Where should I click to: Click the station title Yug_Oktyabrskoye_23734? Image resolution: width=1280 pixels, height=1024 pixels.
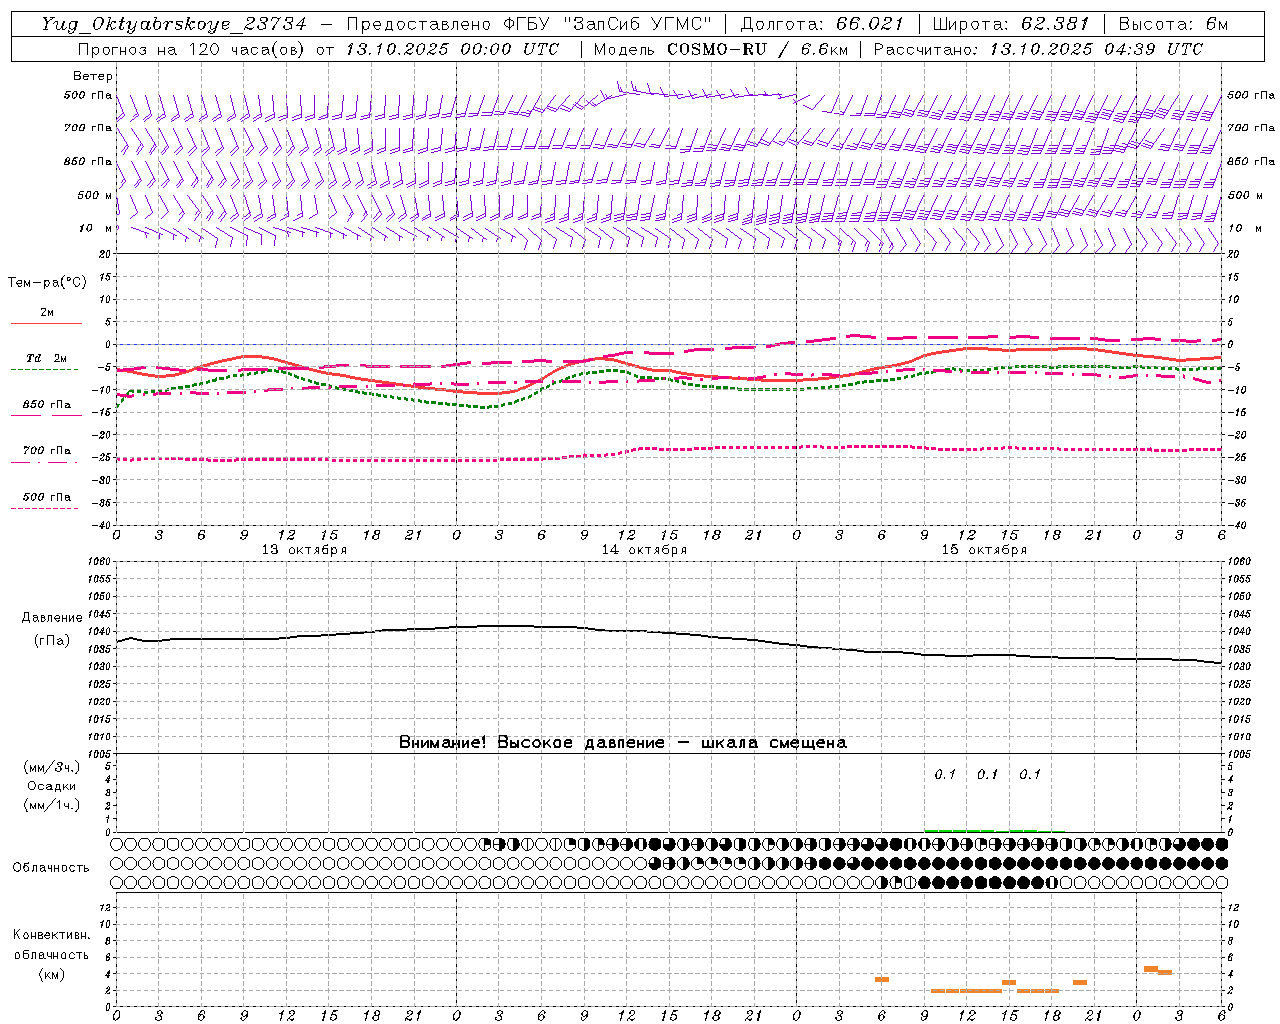coord(174,24)
